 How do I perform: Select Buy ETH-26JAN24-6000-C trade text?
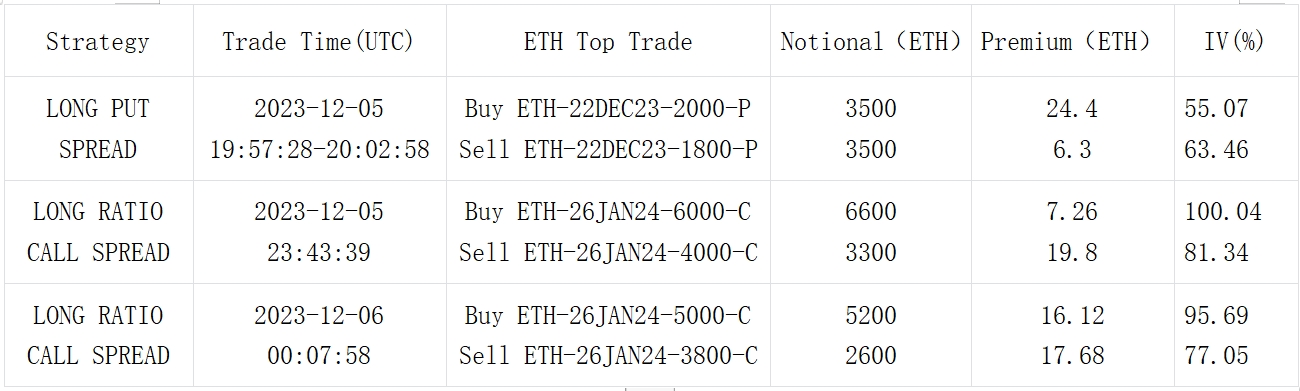pos(607,212)
